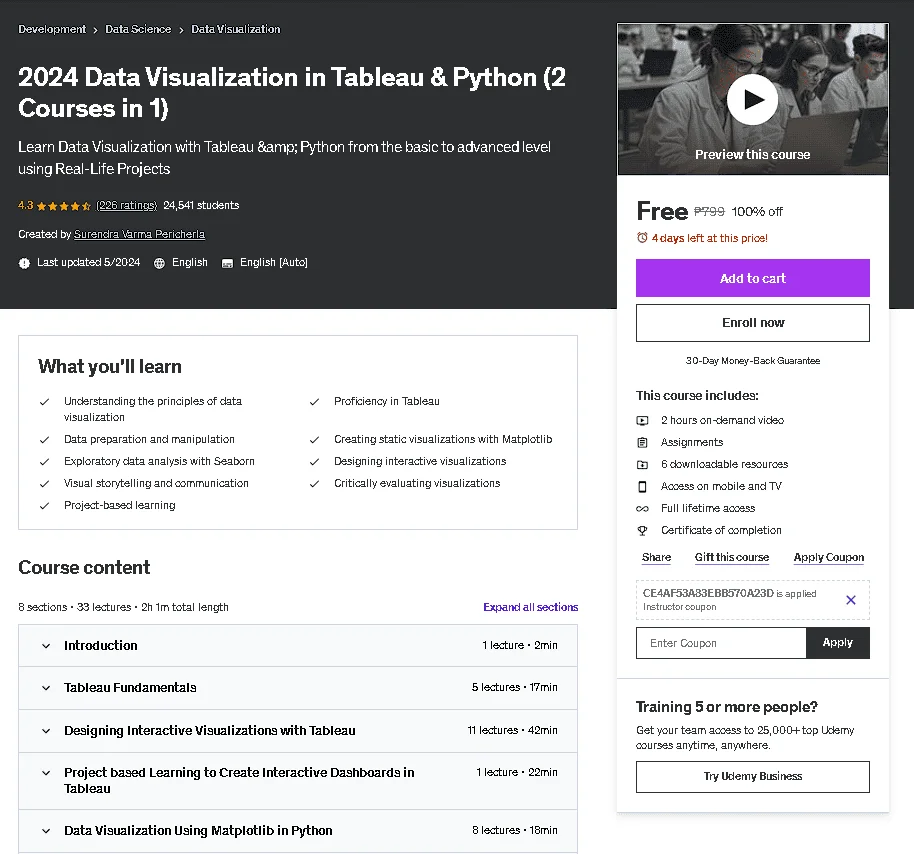Screen dimensions: 914x854
Task: Click the star rating icons
Action: tap(64, 206)
